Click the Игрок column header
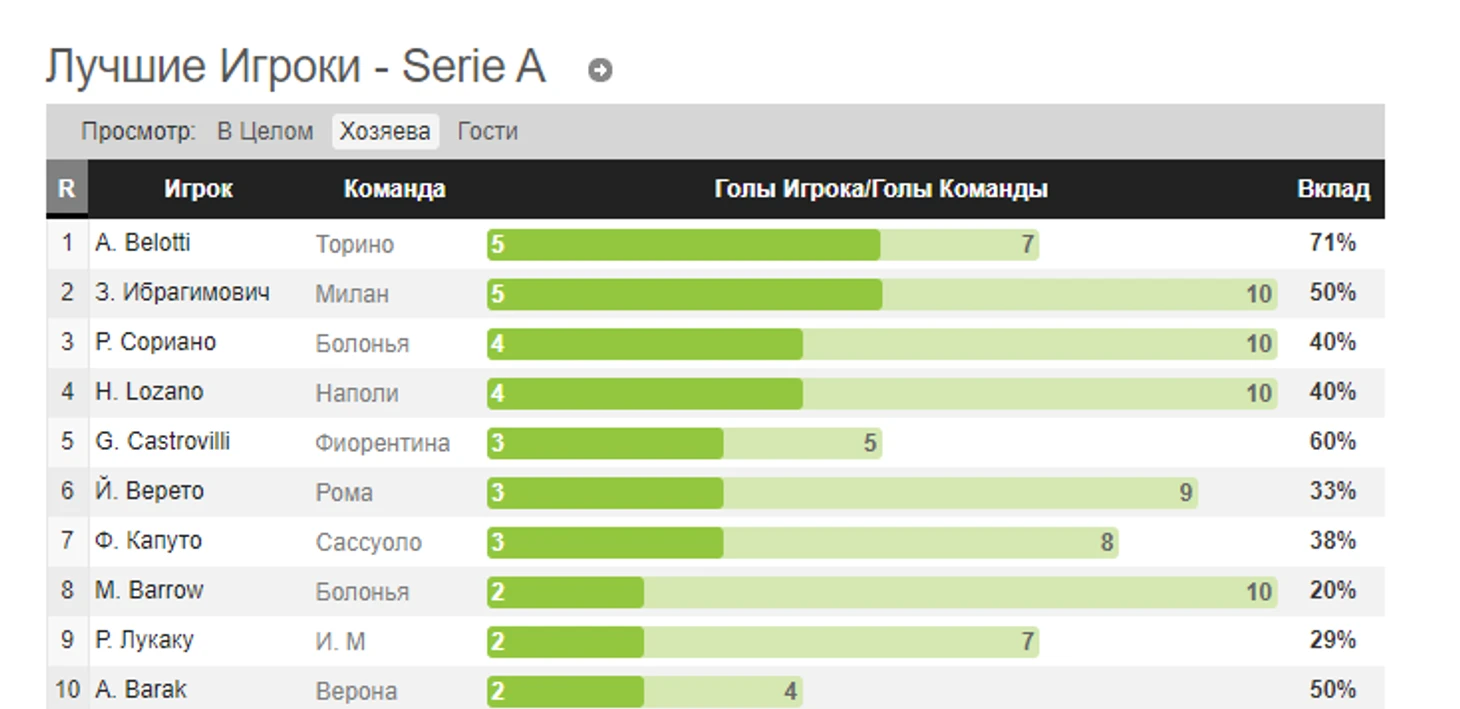 pyautogui.click(x=198, y=189)
